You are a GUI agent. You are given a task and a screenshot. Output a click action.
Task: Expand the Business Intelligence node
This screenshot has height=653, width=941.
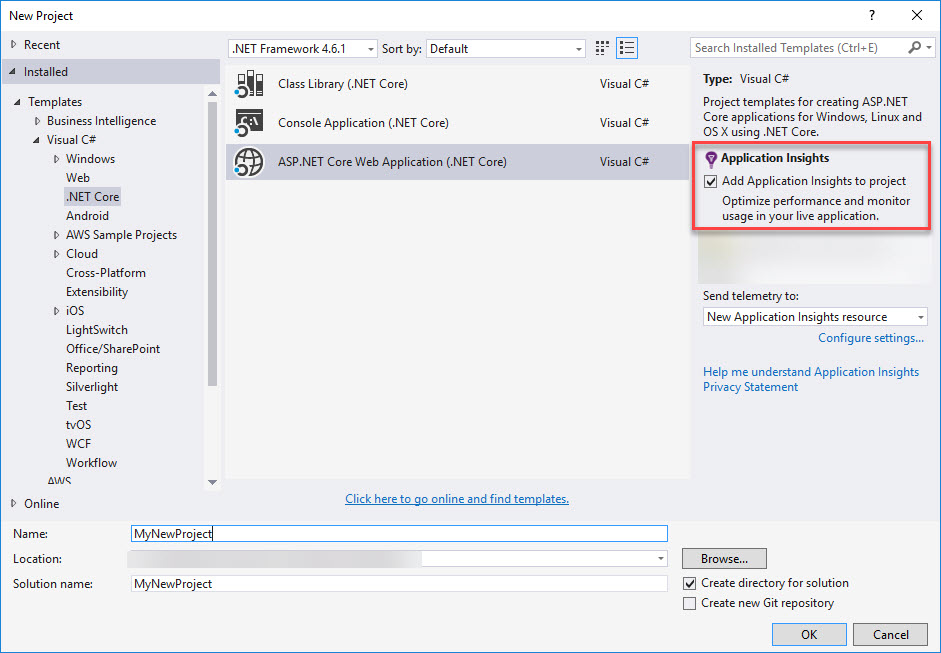[37, 121]
